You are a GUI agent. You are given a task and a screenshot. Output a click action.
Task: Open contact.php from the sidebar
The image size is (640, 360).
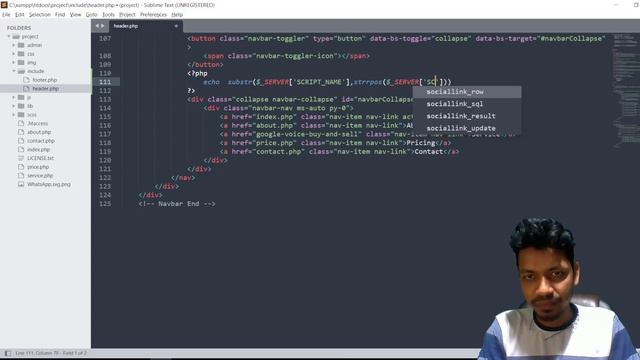tap(41, 140)
